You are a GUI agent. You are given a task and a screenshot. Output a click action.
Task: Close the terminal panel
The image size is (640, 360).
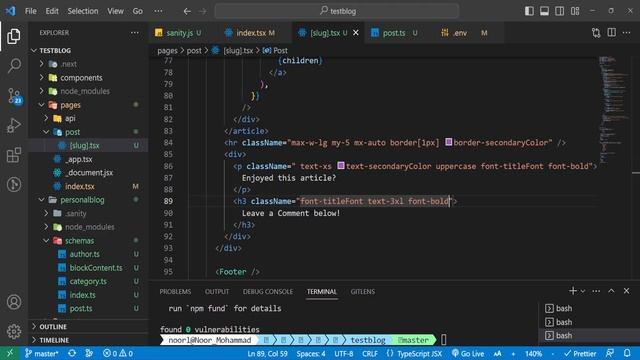tap(627, 291)
